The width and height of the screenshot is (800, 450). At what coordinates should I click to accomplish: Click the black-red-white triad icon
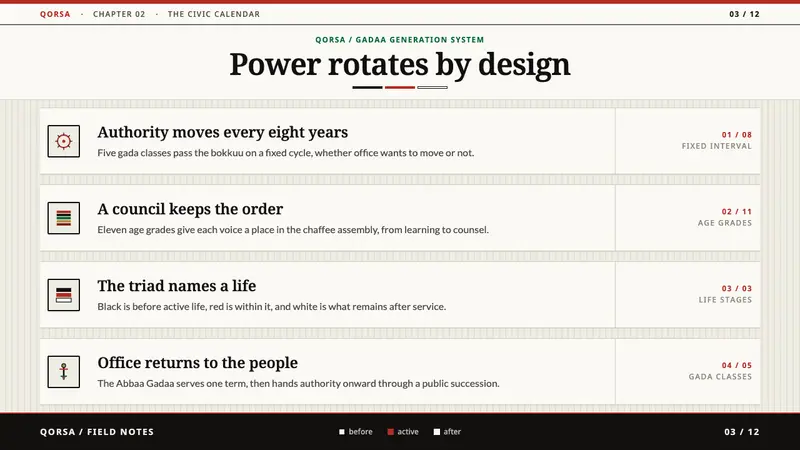pos(64,295)
